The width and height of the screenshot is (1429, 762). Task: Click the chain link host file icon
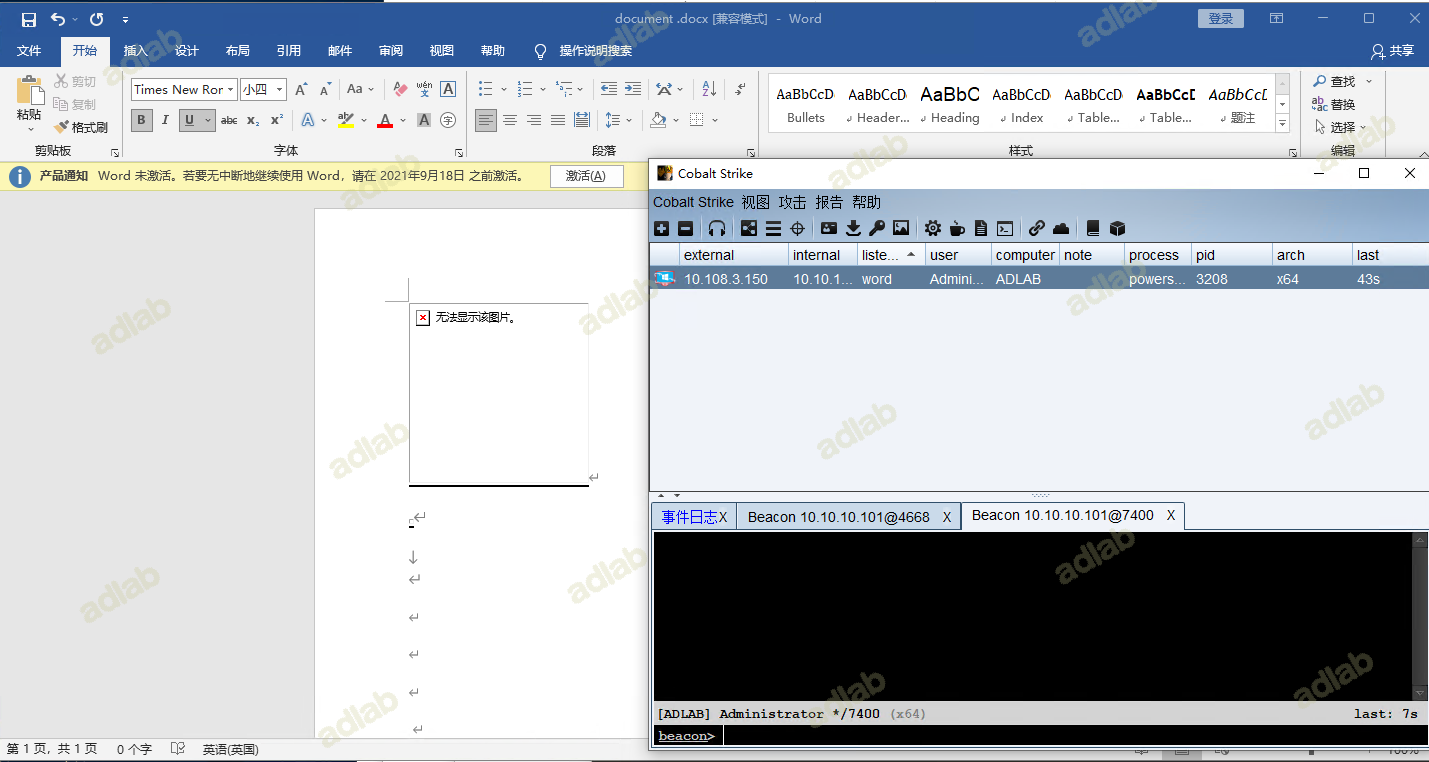pyautogui.click(x=1037, y=228)
